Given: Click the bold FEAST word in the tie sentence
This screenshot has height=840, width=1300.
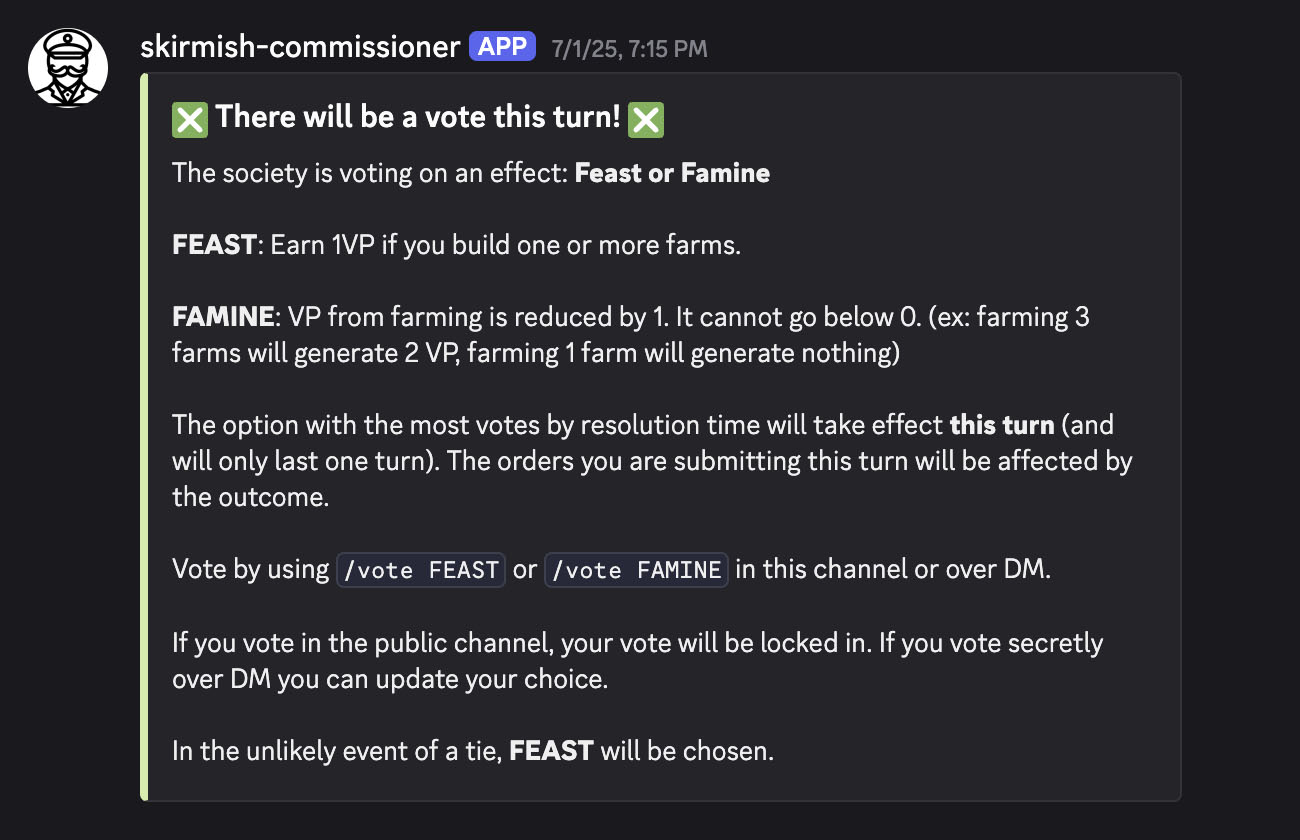Looking at the screenshot, I should [552, 750].
